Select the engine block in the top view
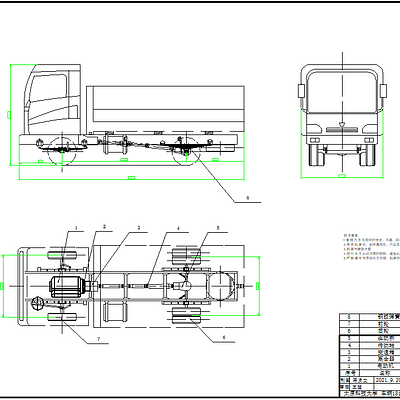This screenshot has height=400, width=400. coord(66,287)
